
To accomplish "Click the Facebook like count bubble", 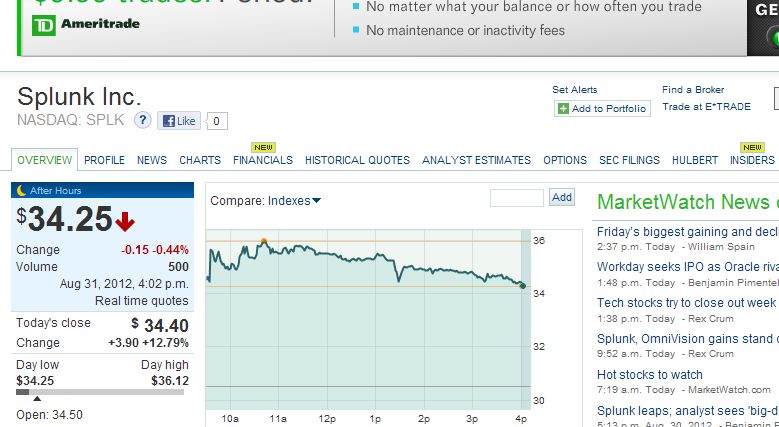I will tap(217, 121).
